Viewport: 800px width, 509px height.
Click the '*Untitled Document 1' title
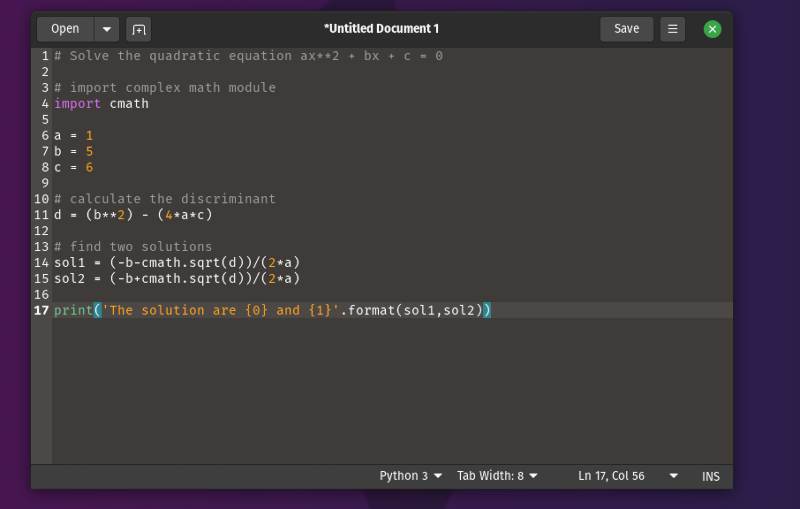pyautogui.click(x=381, y=29)
